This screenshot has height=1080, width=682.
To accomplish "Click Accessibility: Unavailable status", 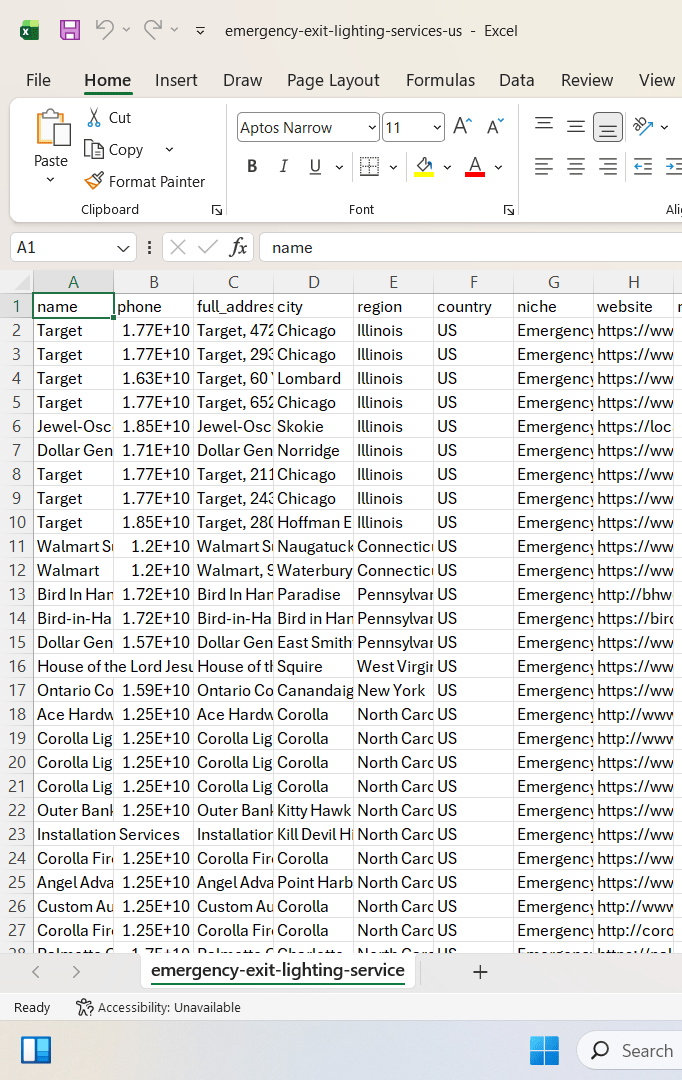I will [x=158, y=1008].
